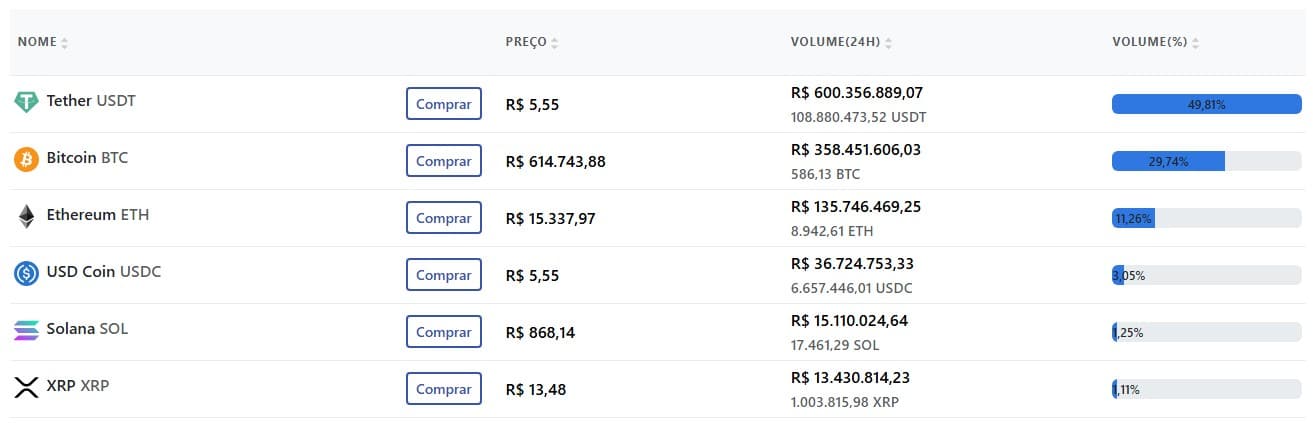Click the XRP logo icon
1313x425 pixels.
(x=26, y=387)
